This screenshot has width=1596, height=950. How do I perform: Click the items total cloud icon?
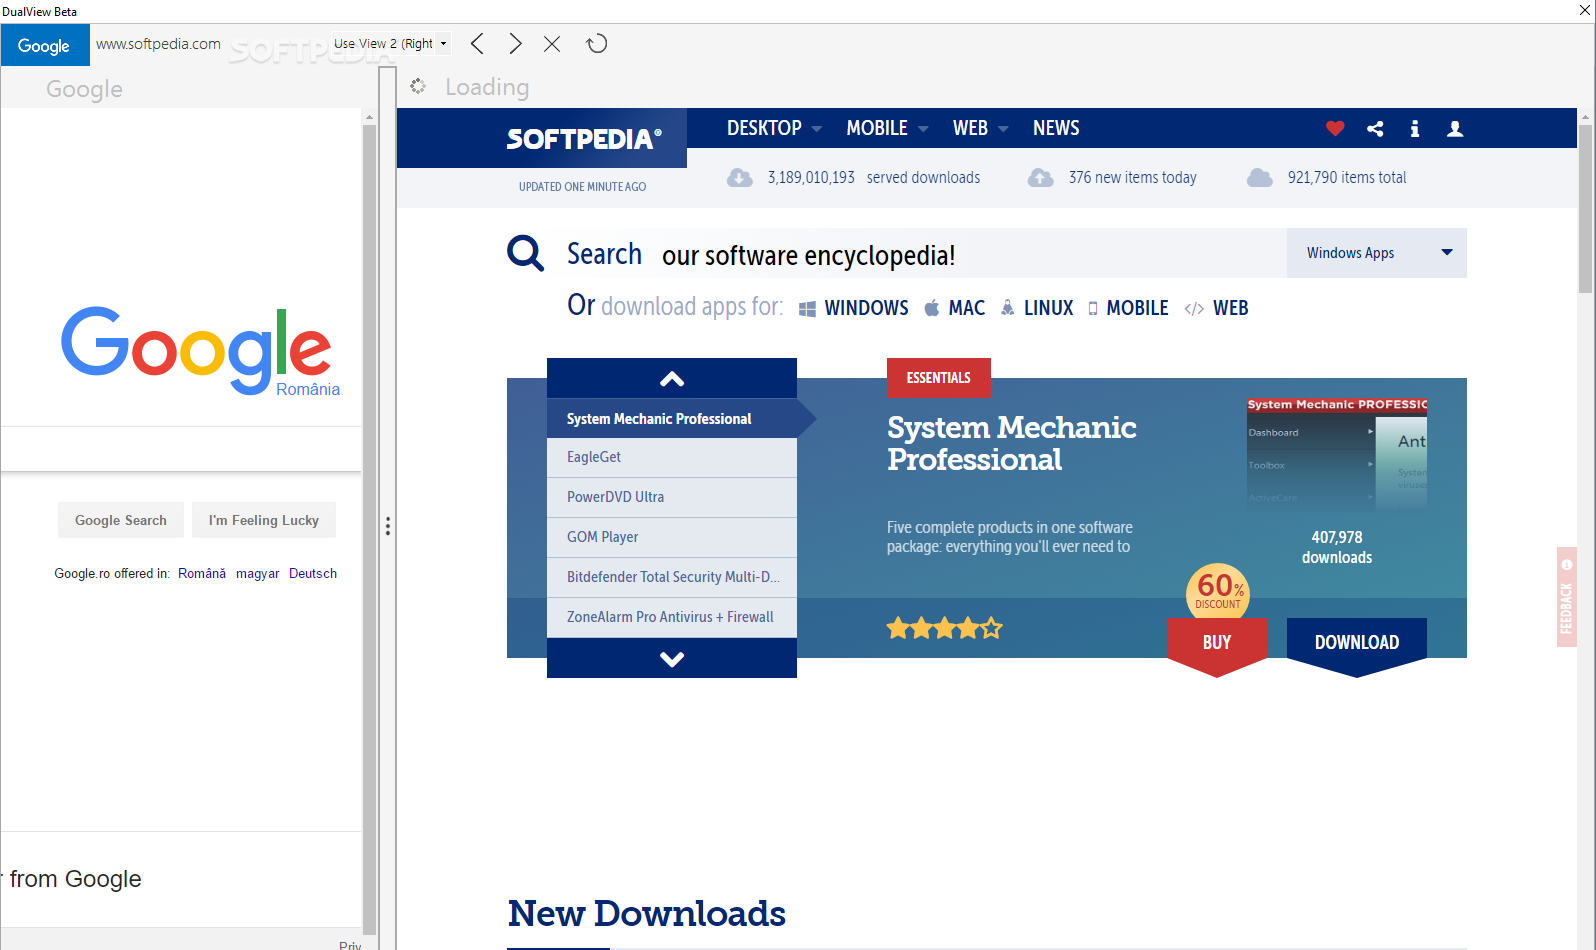(x=1260, y=178)
